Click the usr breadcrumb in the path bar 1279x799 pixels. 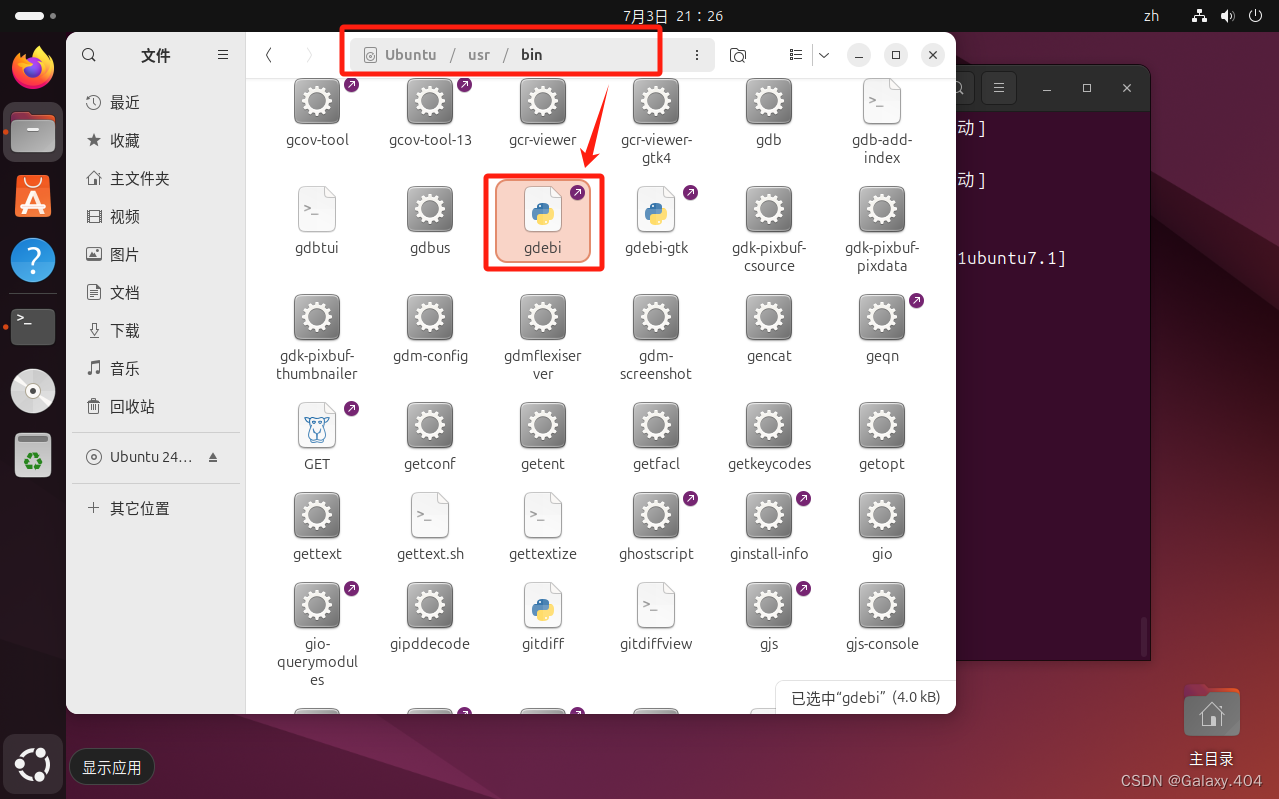478,55
